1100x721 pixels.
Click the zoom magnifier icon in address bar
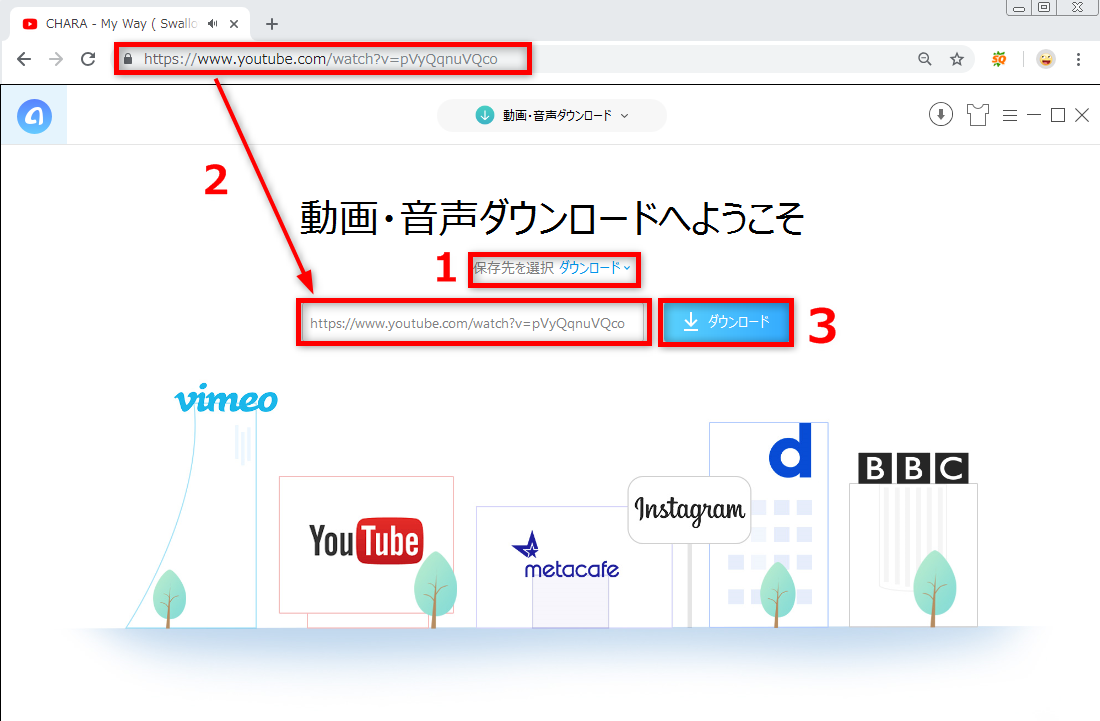pos(925,59)
